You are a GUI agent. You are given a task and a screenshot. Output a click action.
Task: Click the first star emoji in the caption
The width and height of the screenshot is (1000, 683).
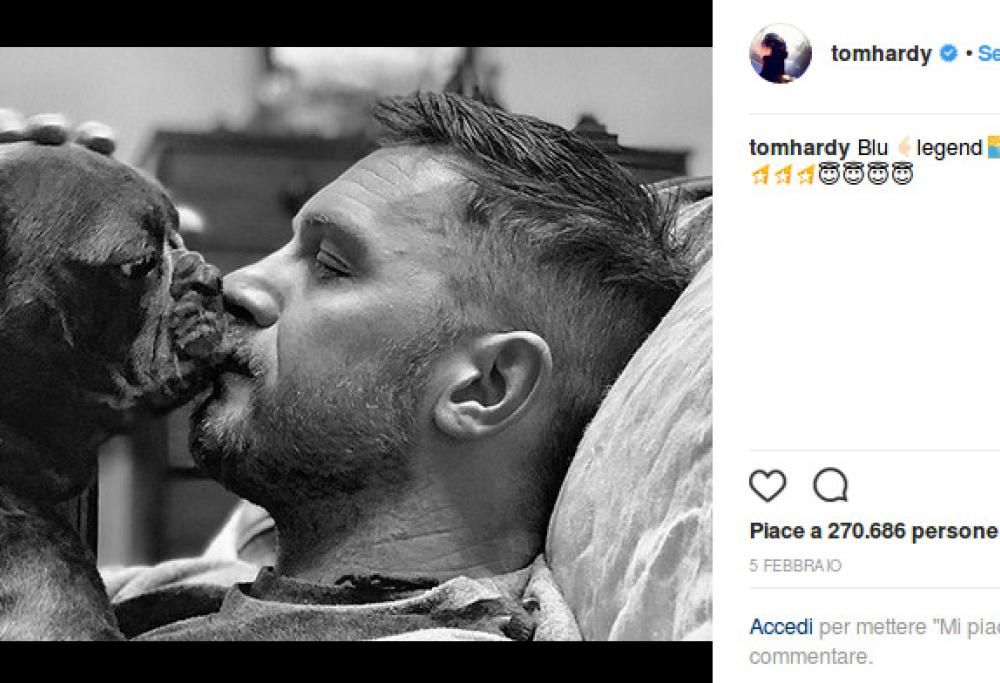pyautogui.click(x=759, y=176)
